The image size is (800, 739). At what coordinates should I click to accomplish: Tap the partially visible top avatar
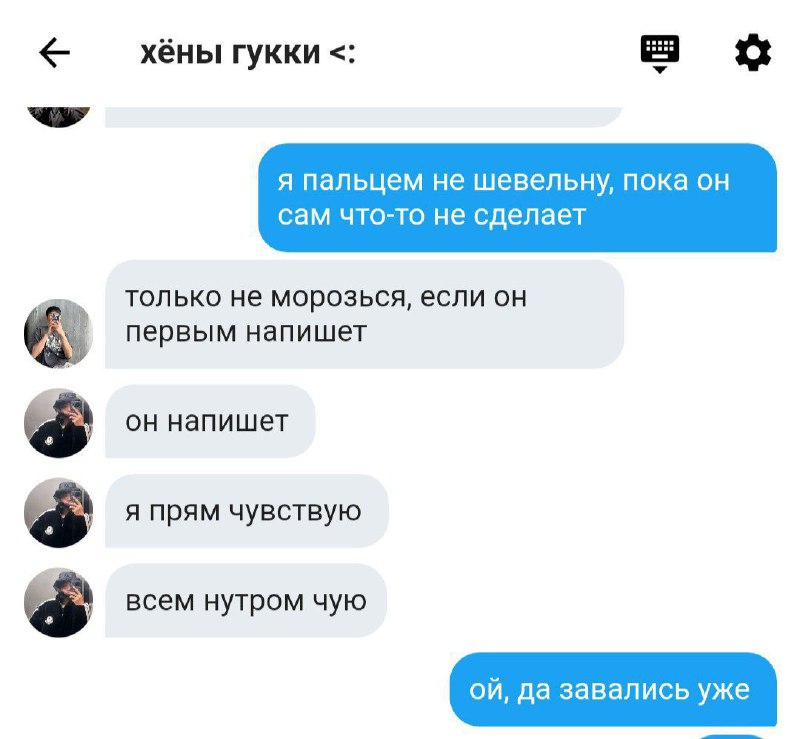point(58,117)
